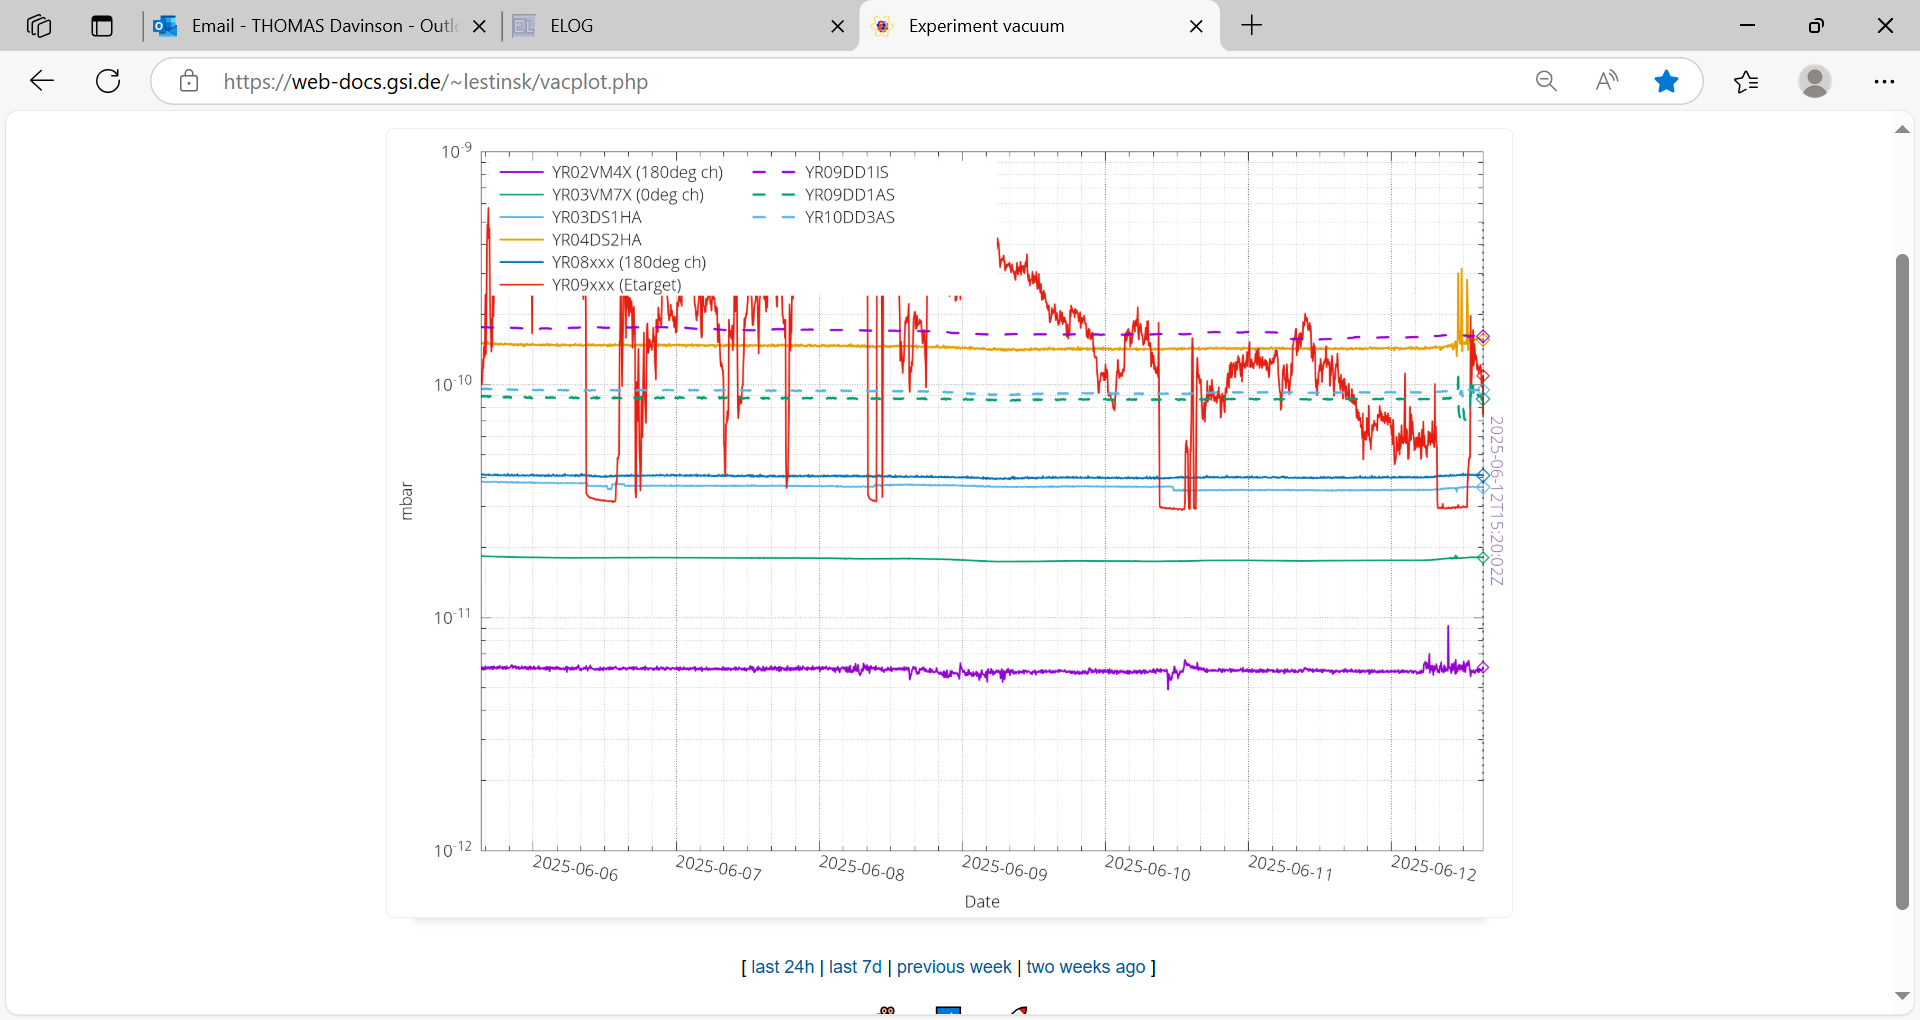Open the browser profile avatar
The image size is (1920, 1020).
click(x=1814, y=81)
